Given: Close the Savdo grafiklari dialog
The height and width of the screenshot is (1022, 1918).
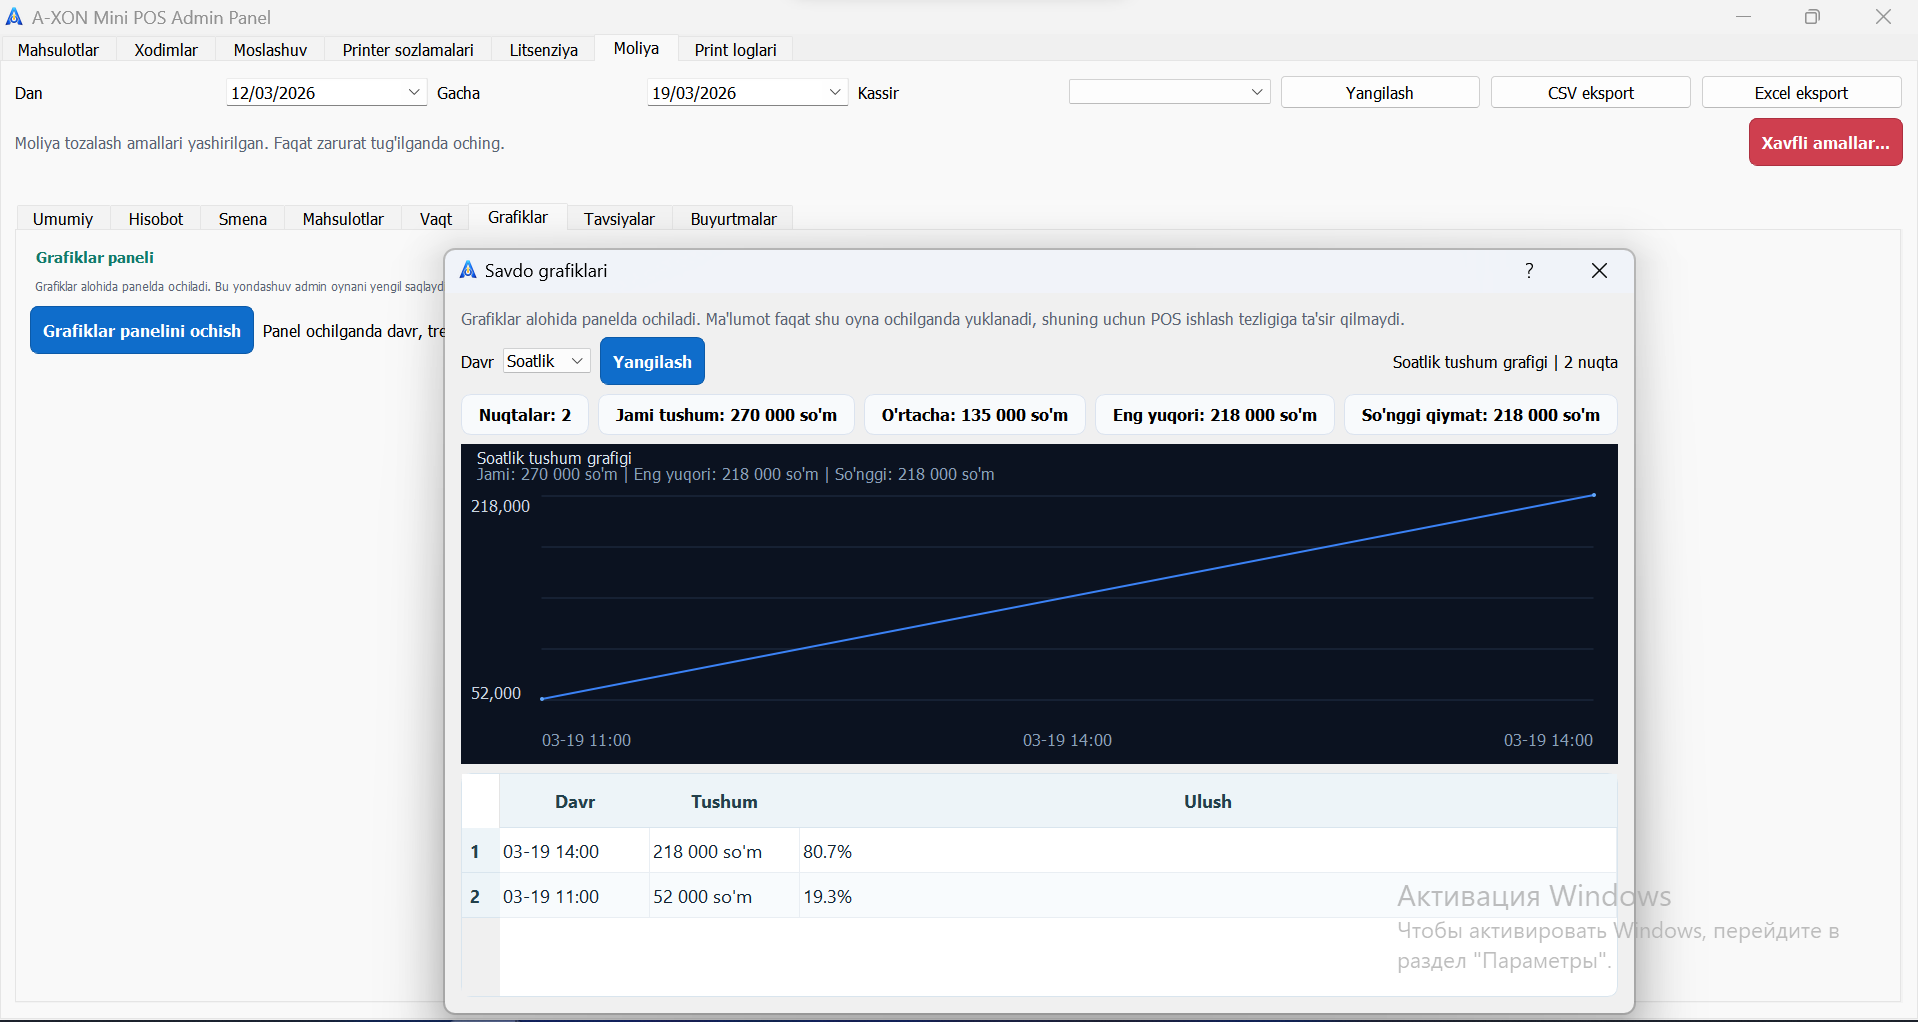Looking at the screenshot, I should coord(1599,271).
